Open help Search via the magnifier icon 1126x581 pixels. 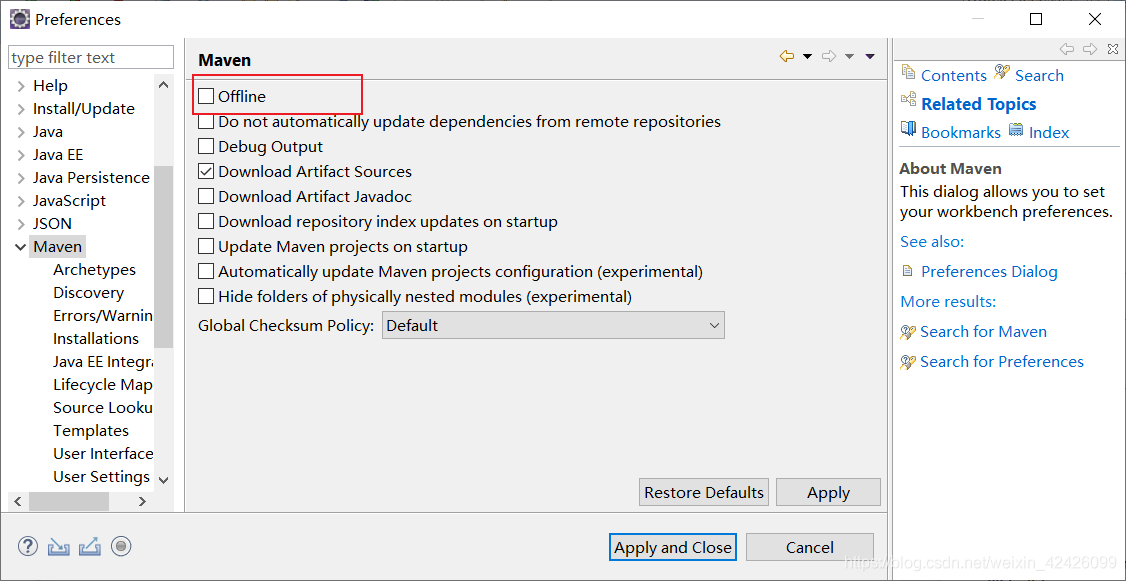pyautogui.click(x=1001, y=74)
